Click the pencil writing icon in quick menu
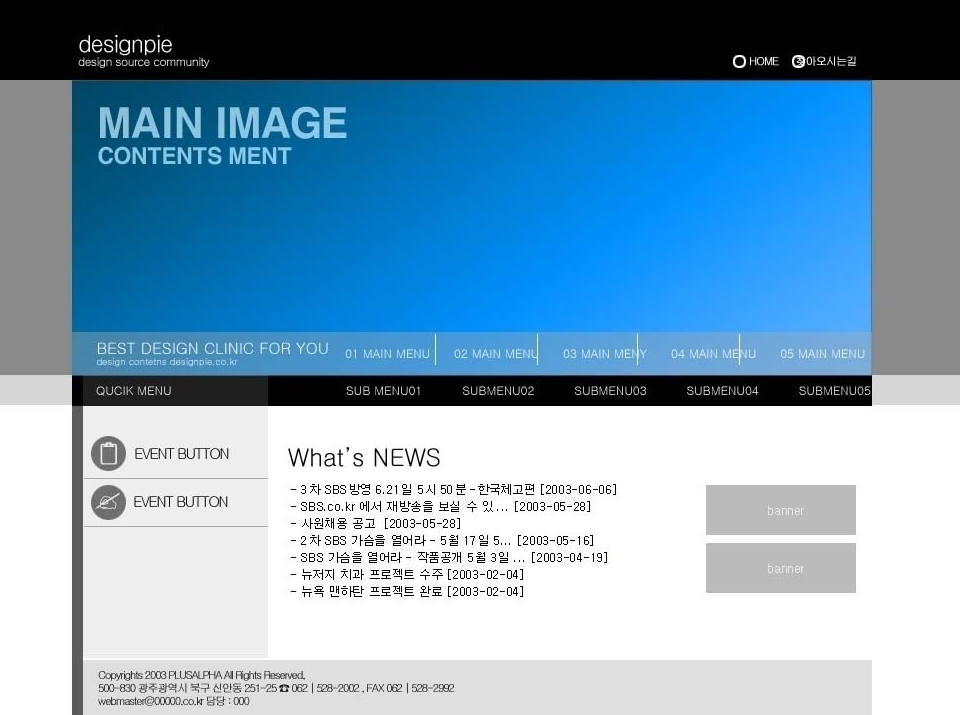The image size is (960, 715). pyautogui.click(x=108, y=502)
